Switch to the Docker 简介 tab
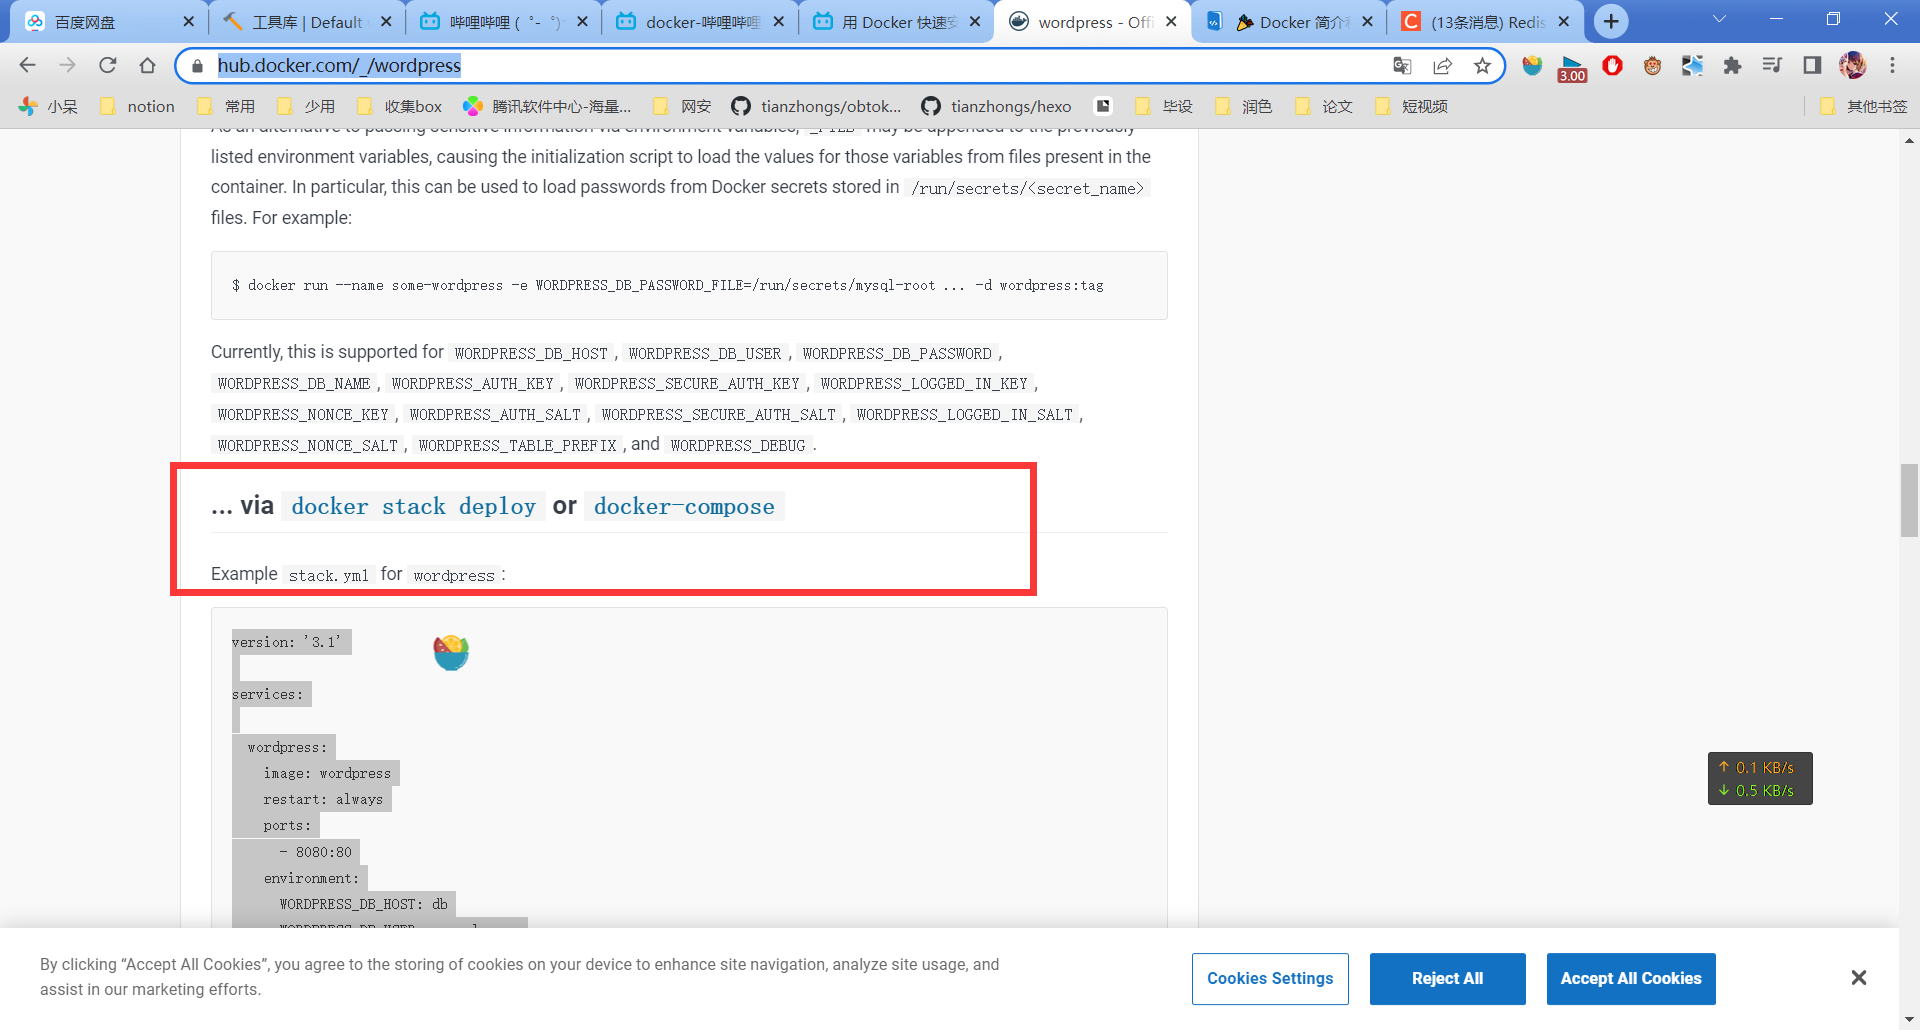Screen dimensions: 1920x1030 tap(1292, 22)
